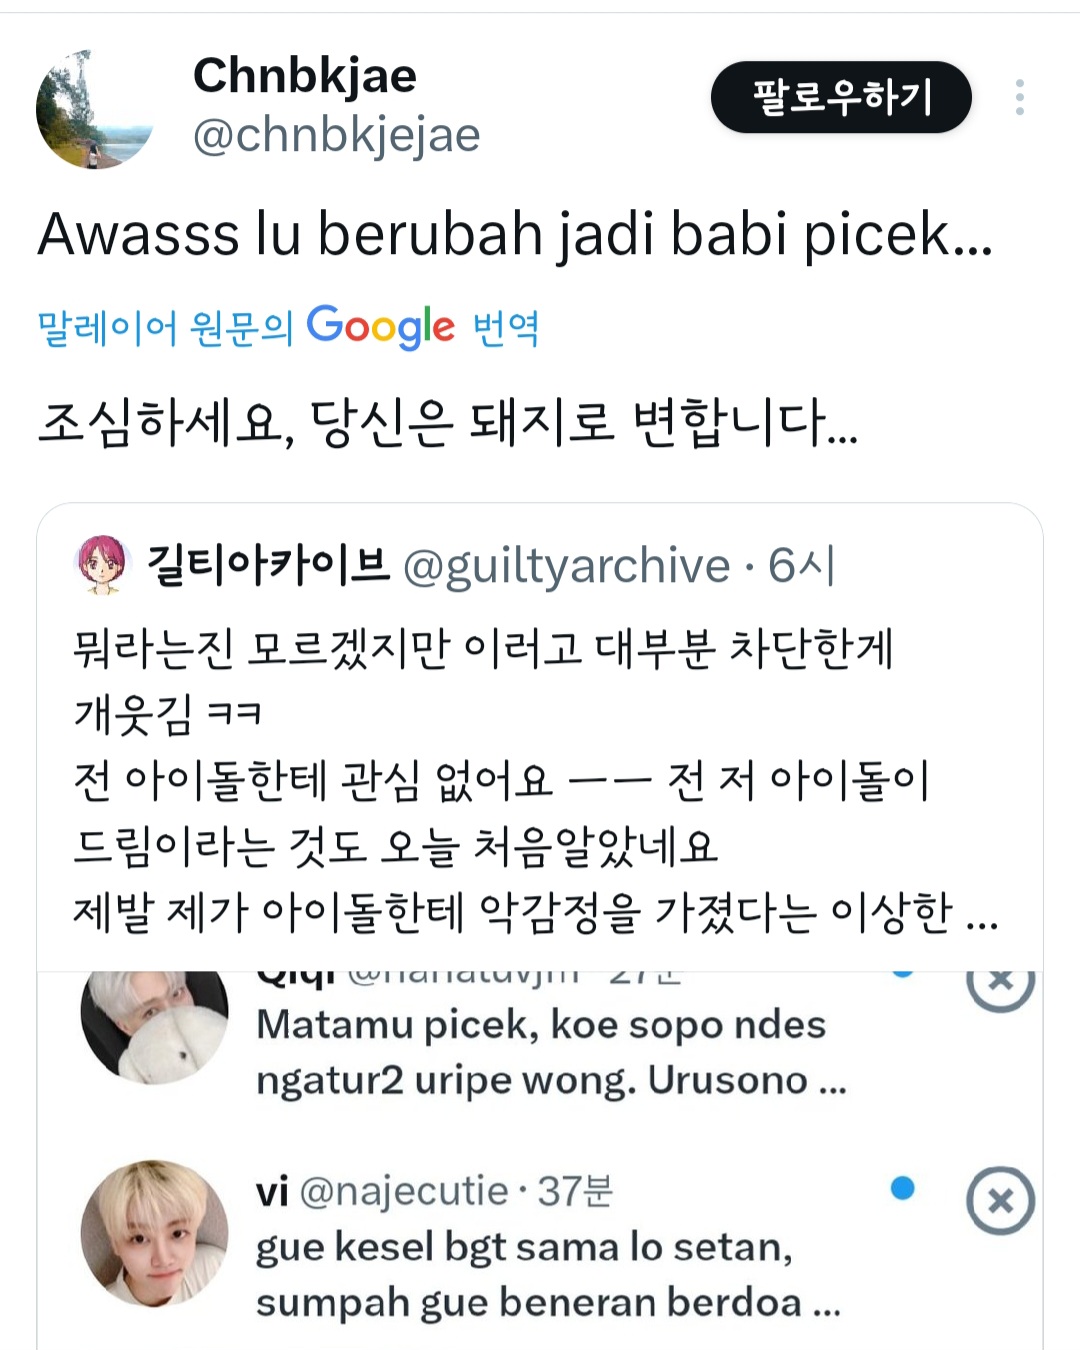The width and height of the screenshot is (1080, 1350).
Task: Dismiss the vi reply with X icon
Action: point(1000,1200)
